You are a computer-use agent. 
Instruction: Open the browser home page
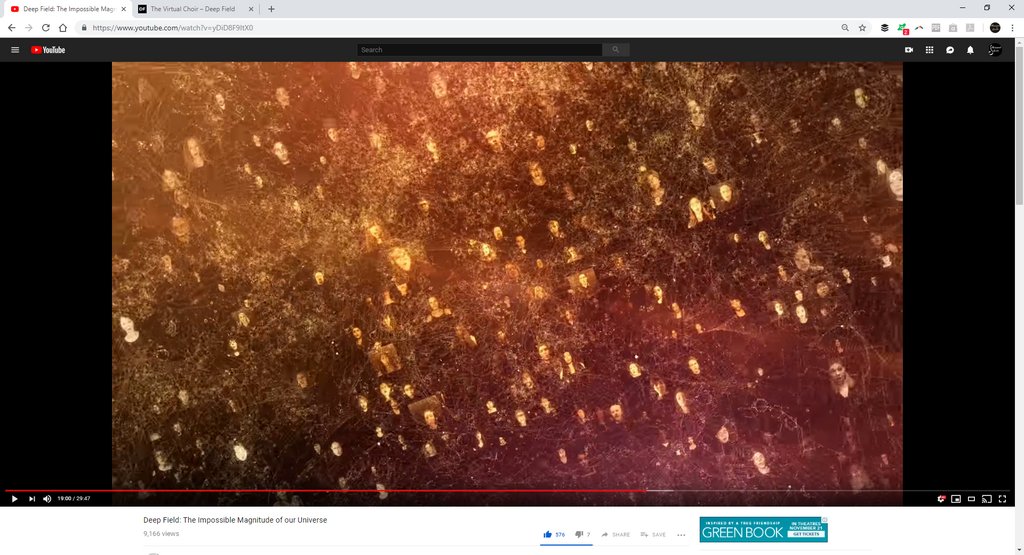pyautogui.click(x=63, y=27)
